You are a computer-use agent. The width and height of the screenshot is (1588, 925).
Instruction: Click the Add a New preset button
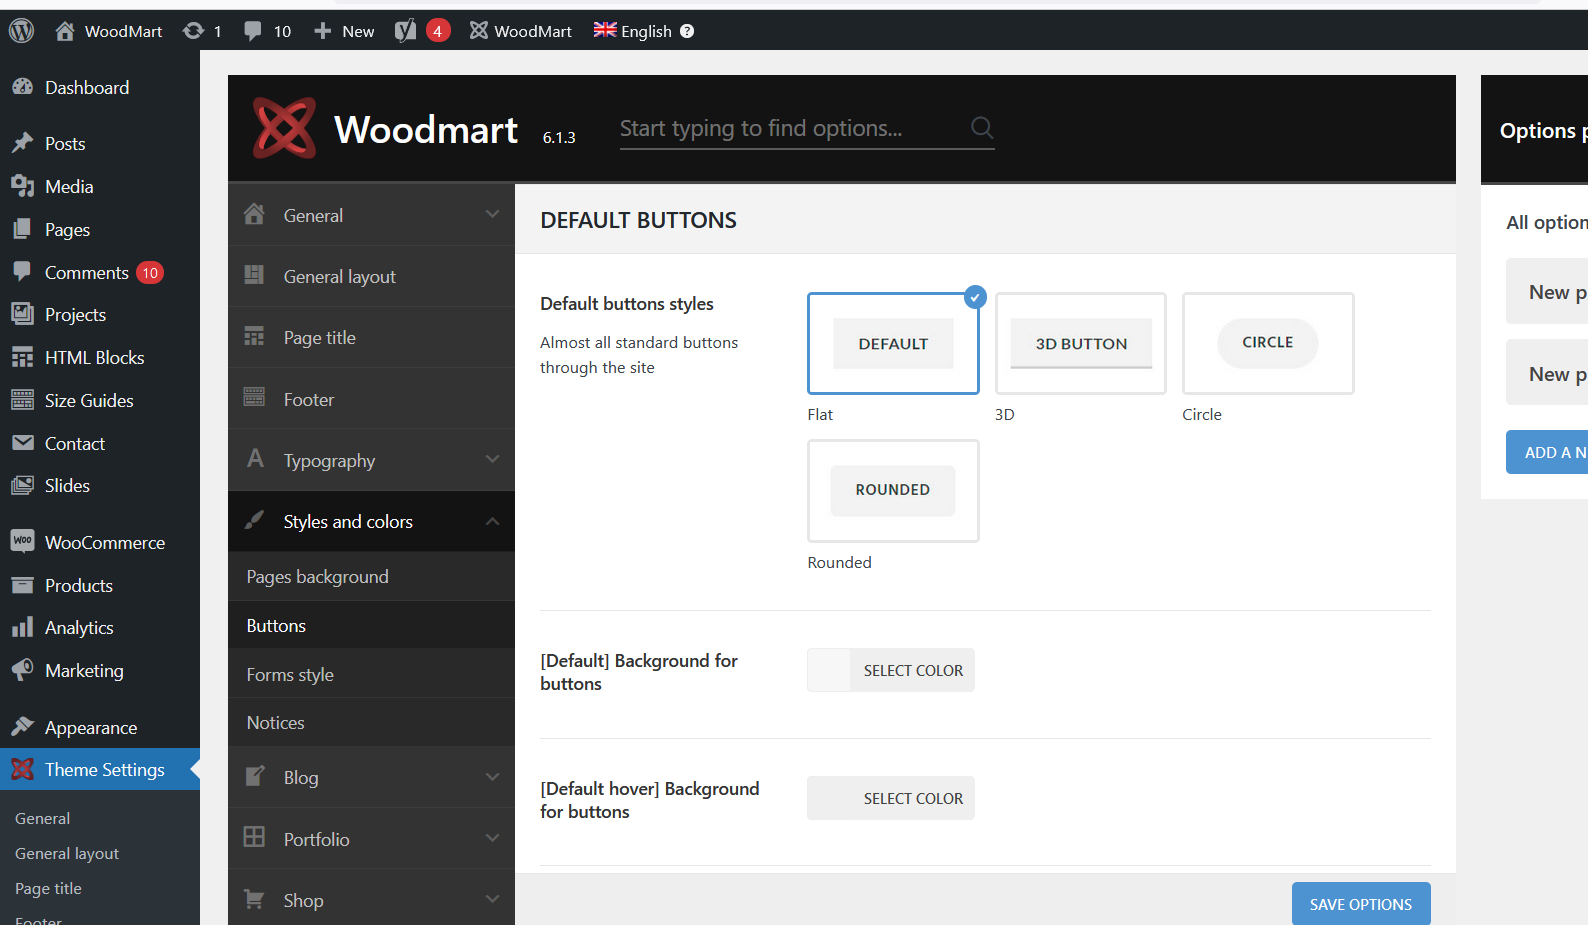(x=1547, y=452)
